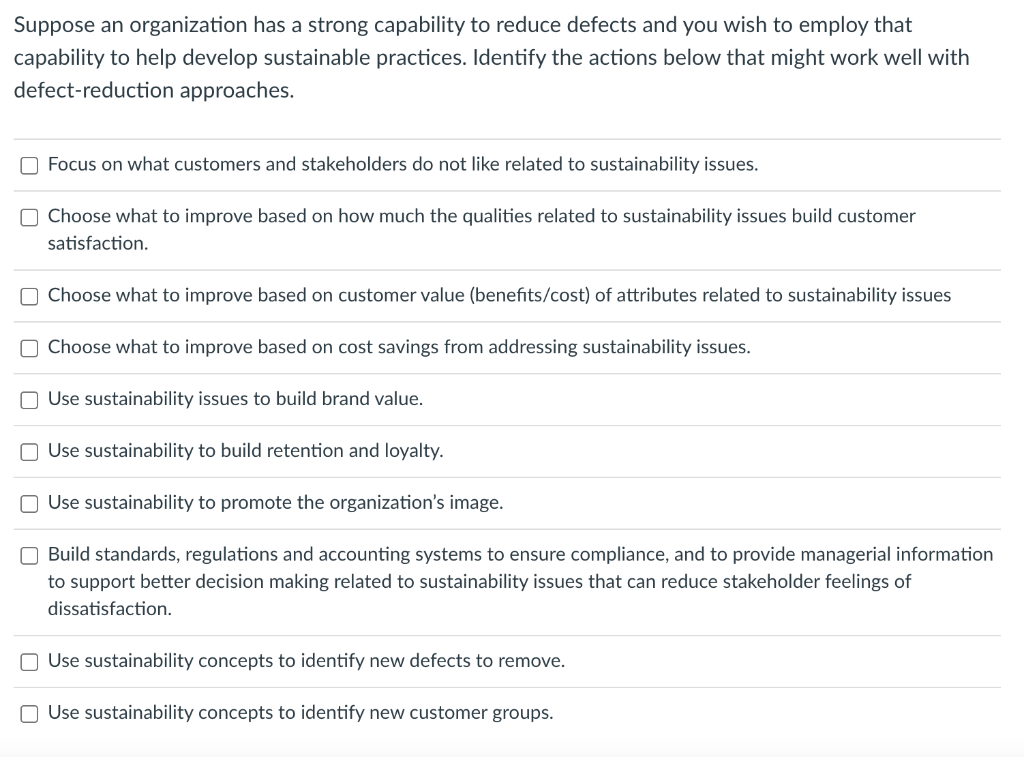Check the customer value (benefits/cost) option

(30, 296)
